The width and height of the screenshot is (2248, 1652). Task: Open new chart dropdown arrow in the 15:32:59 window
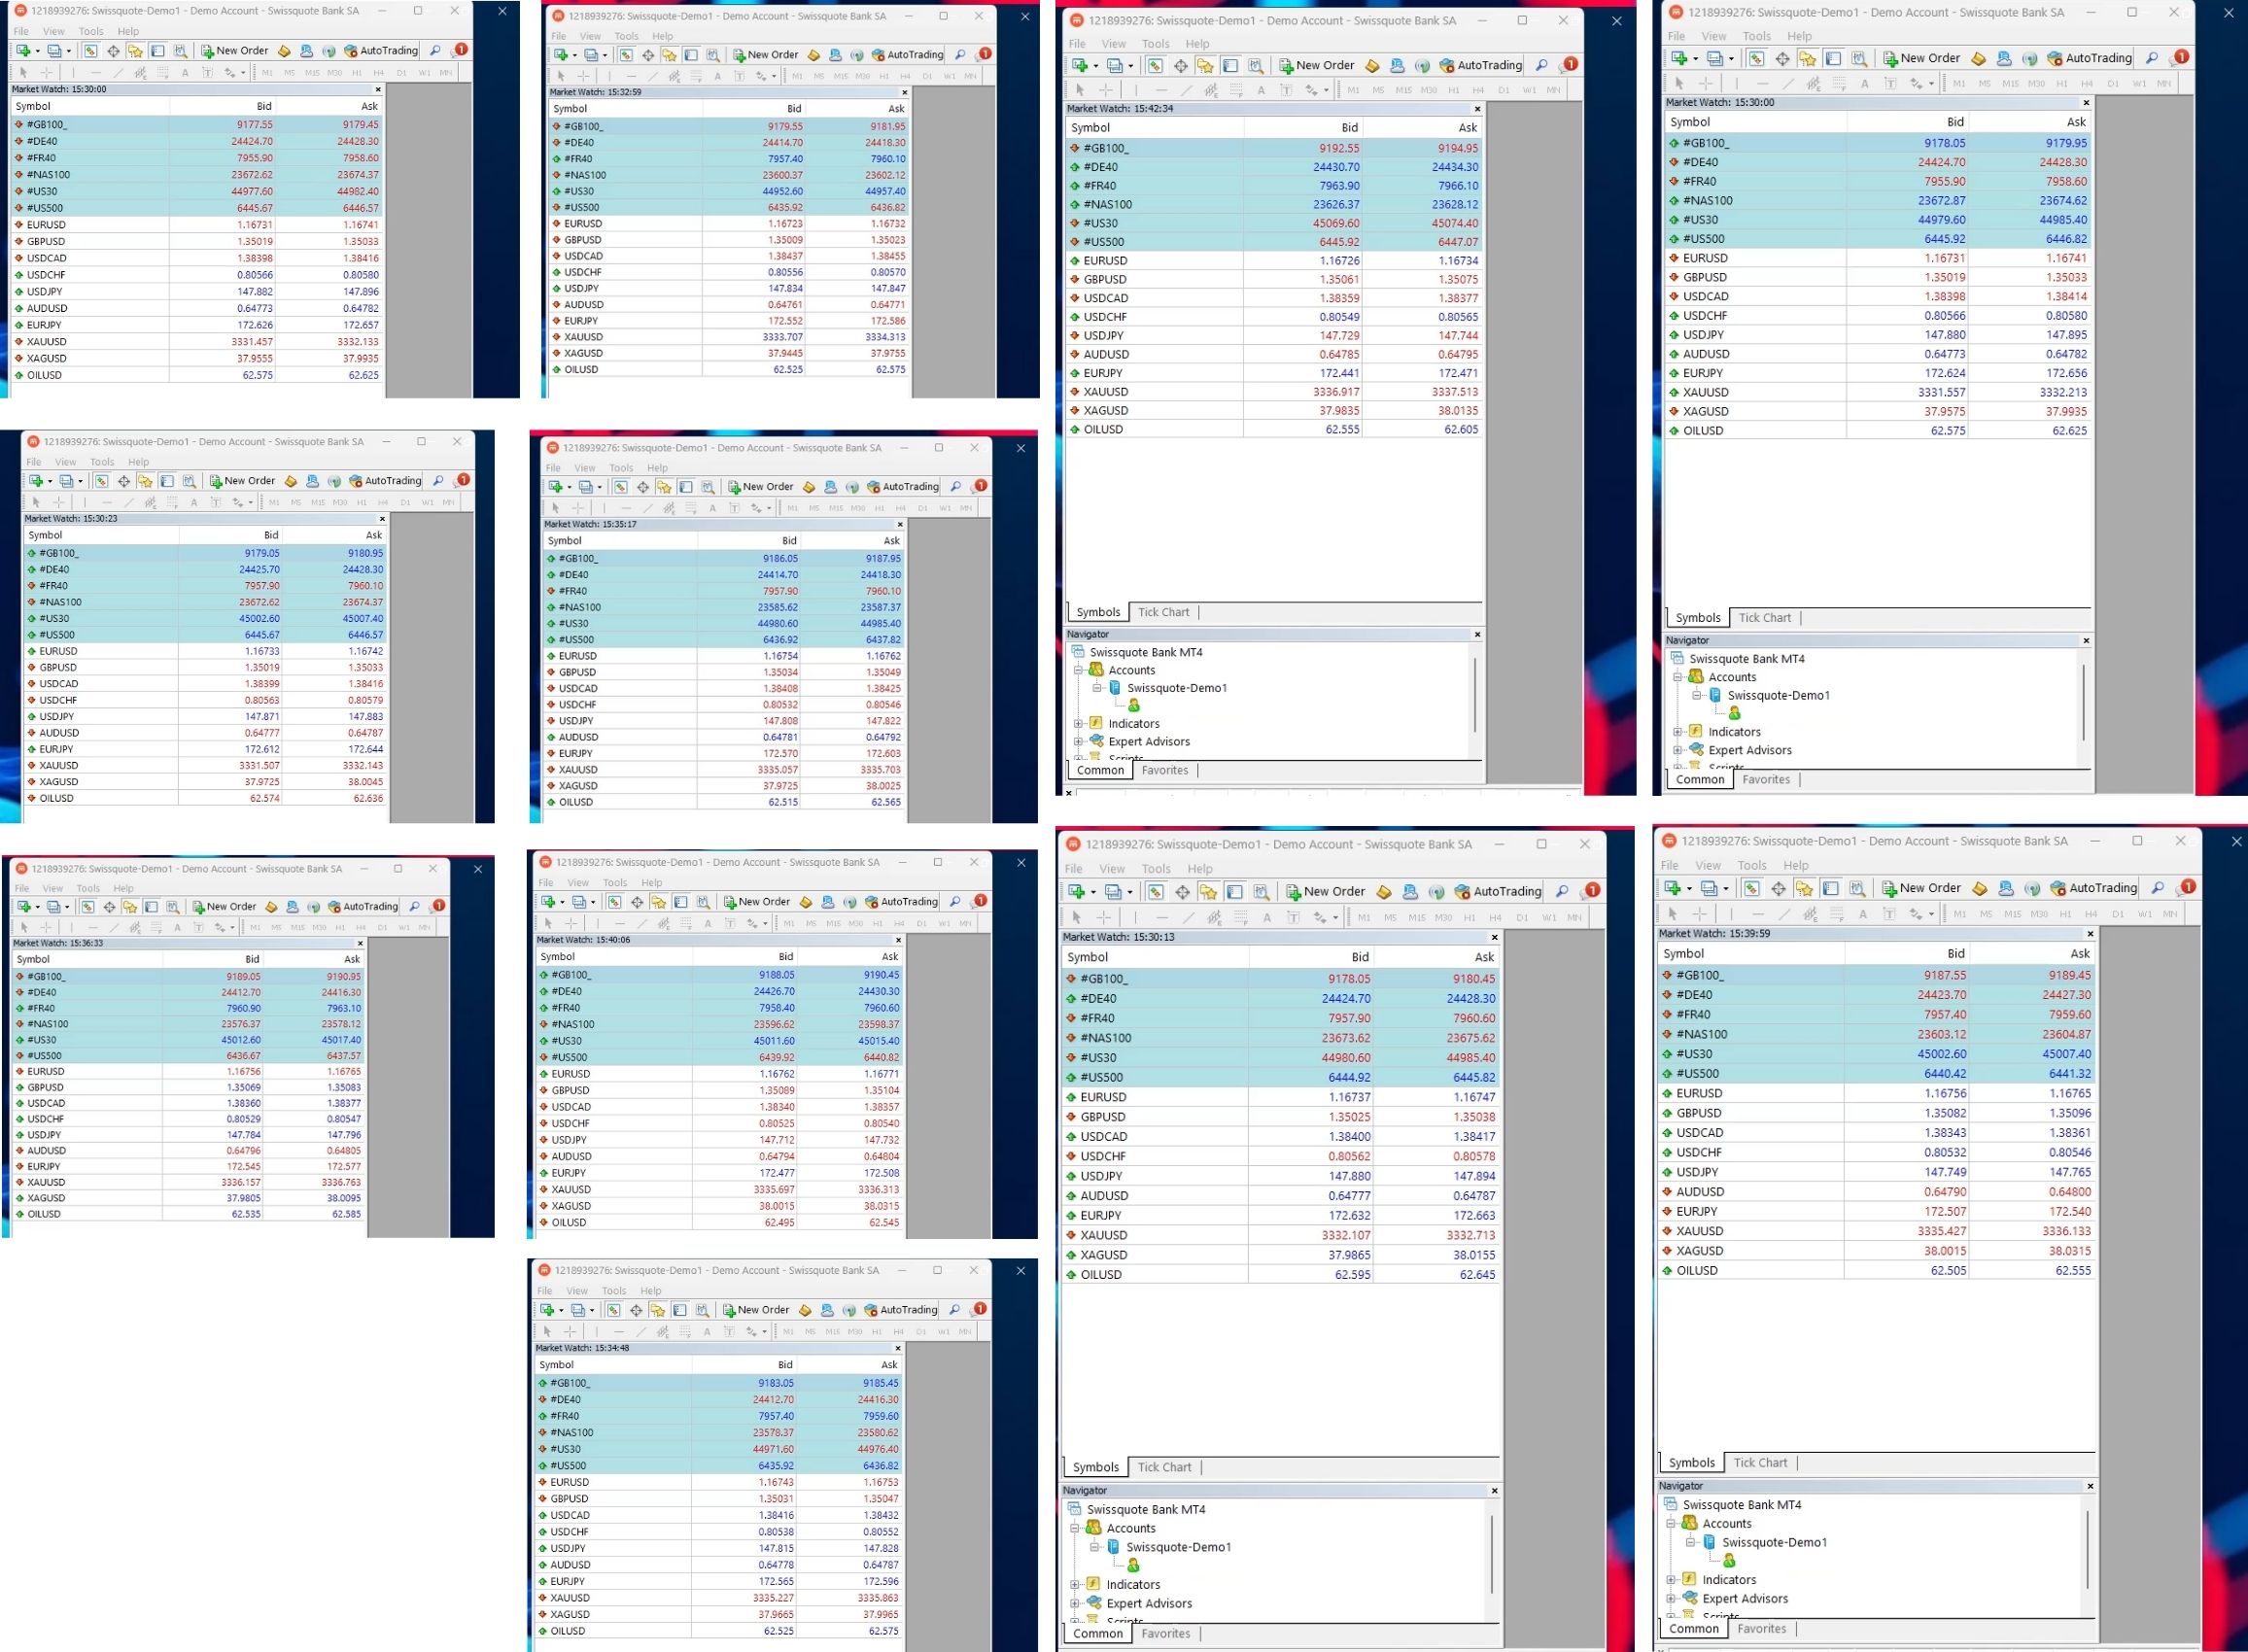(574, 55)
